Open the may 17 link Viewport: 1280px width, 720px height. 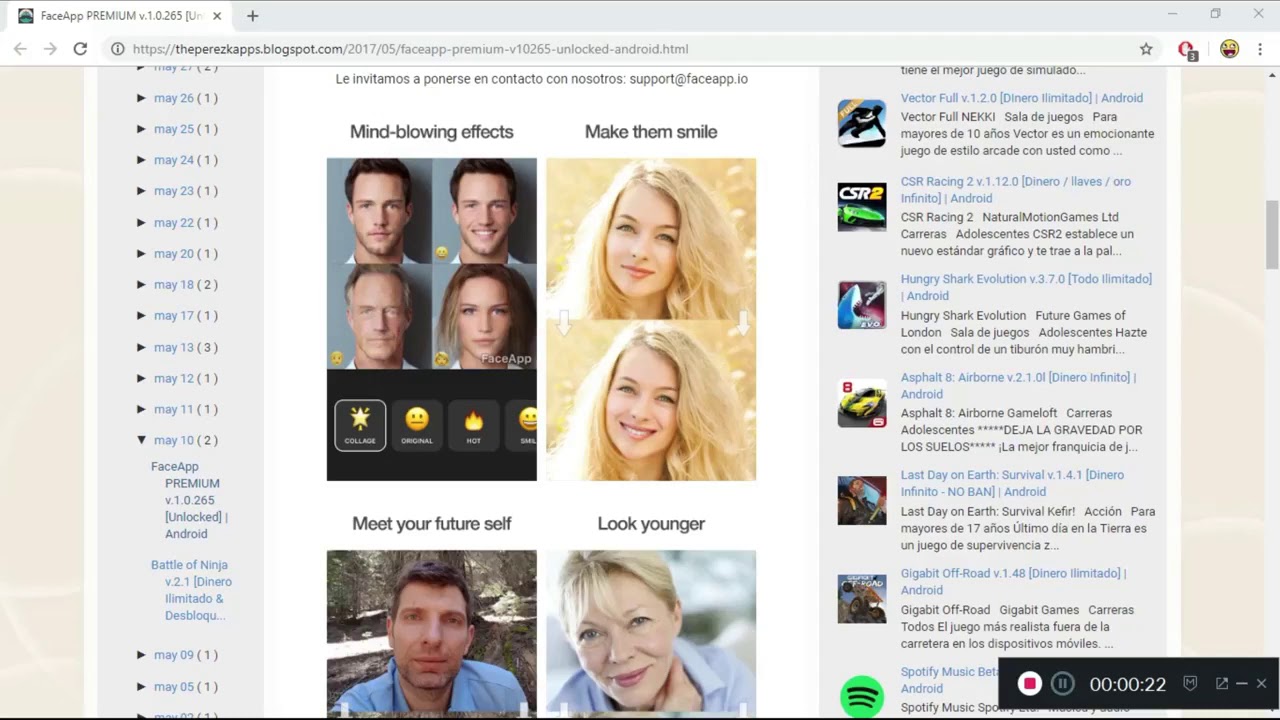(x=173, y=316)
